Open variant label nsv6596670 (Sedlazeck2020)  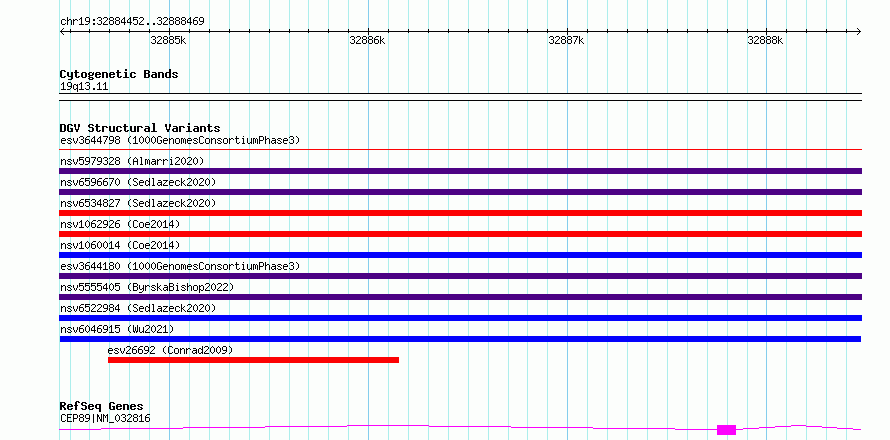(138, 182)
